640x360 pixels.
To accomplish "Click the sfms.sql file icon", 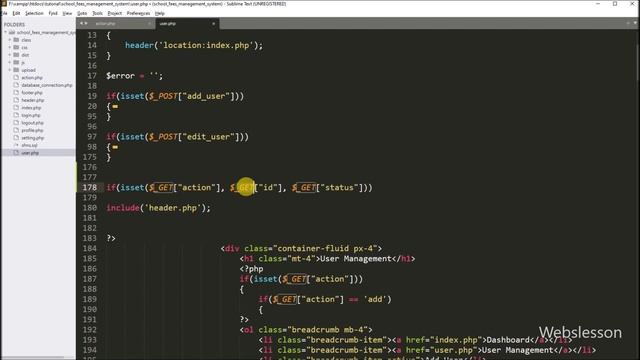I will click(x=16, y=145).
